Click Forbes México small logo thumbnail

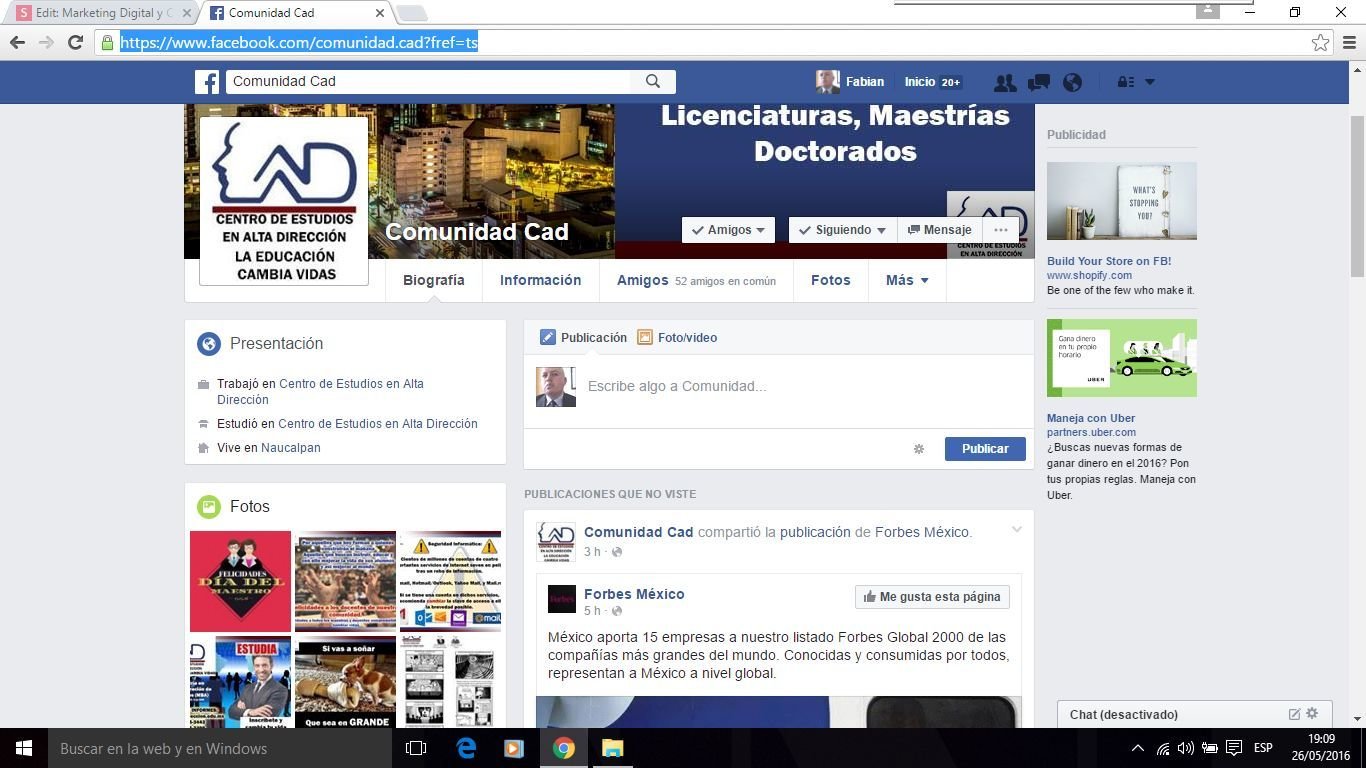(562, 599)
